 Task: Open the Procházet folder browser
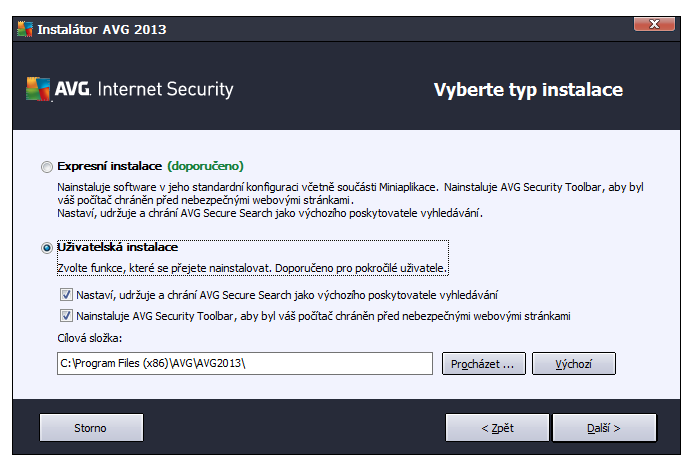(x=484, y=364)
